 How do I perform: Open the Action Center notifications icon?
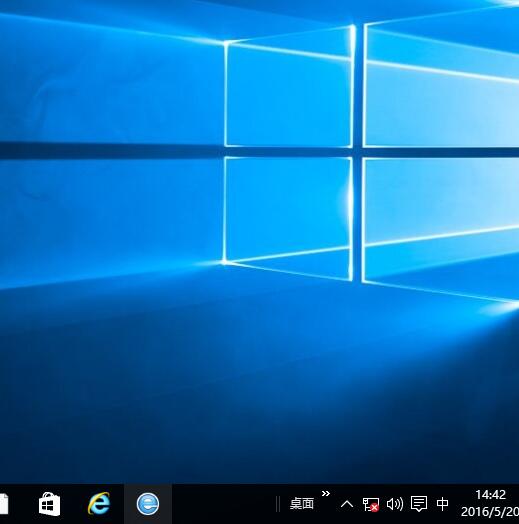click(419, 504)
